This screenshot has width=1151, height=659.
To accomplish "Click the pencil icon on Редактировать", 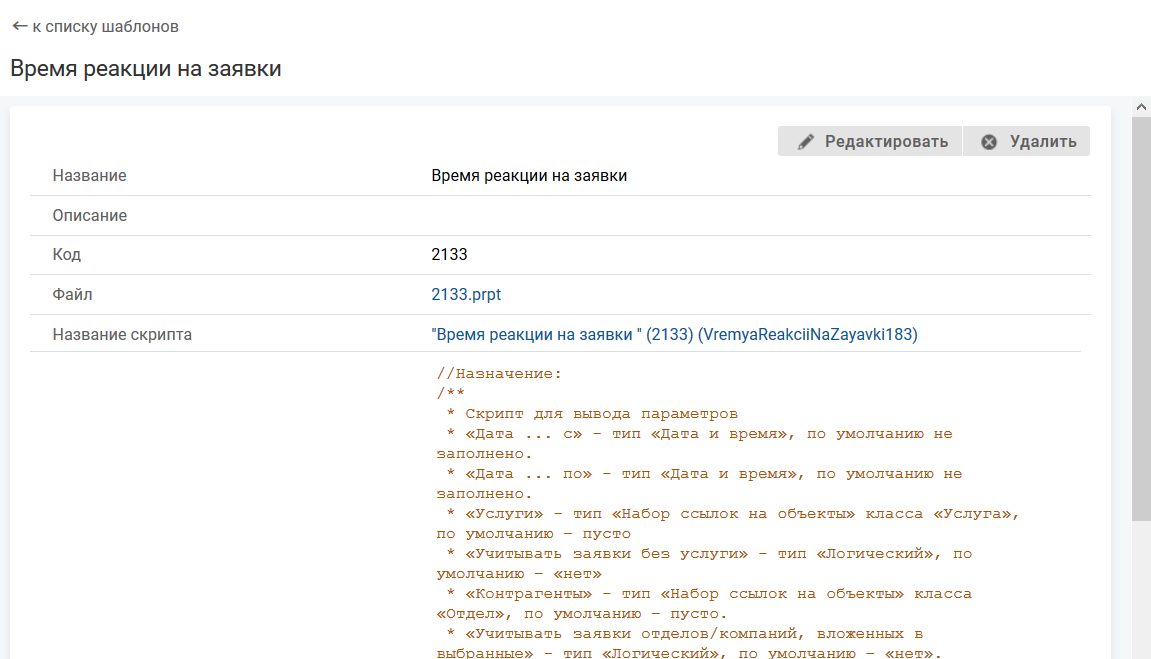I will tap(805, 142).
